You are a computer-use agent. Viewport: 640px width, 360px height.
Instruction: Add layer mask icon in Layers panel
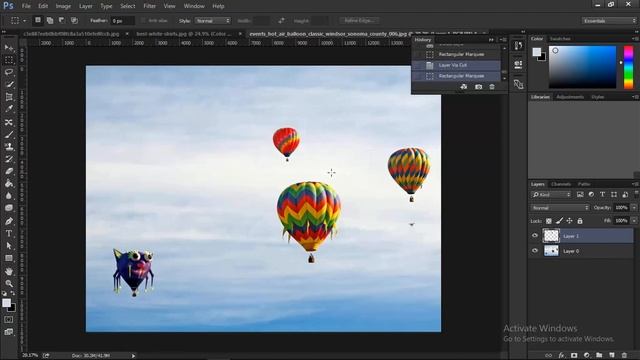(574, 356)
